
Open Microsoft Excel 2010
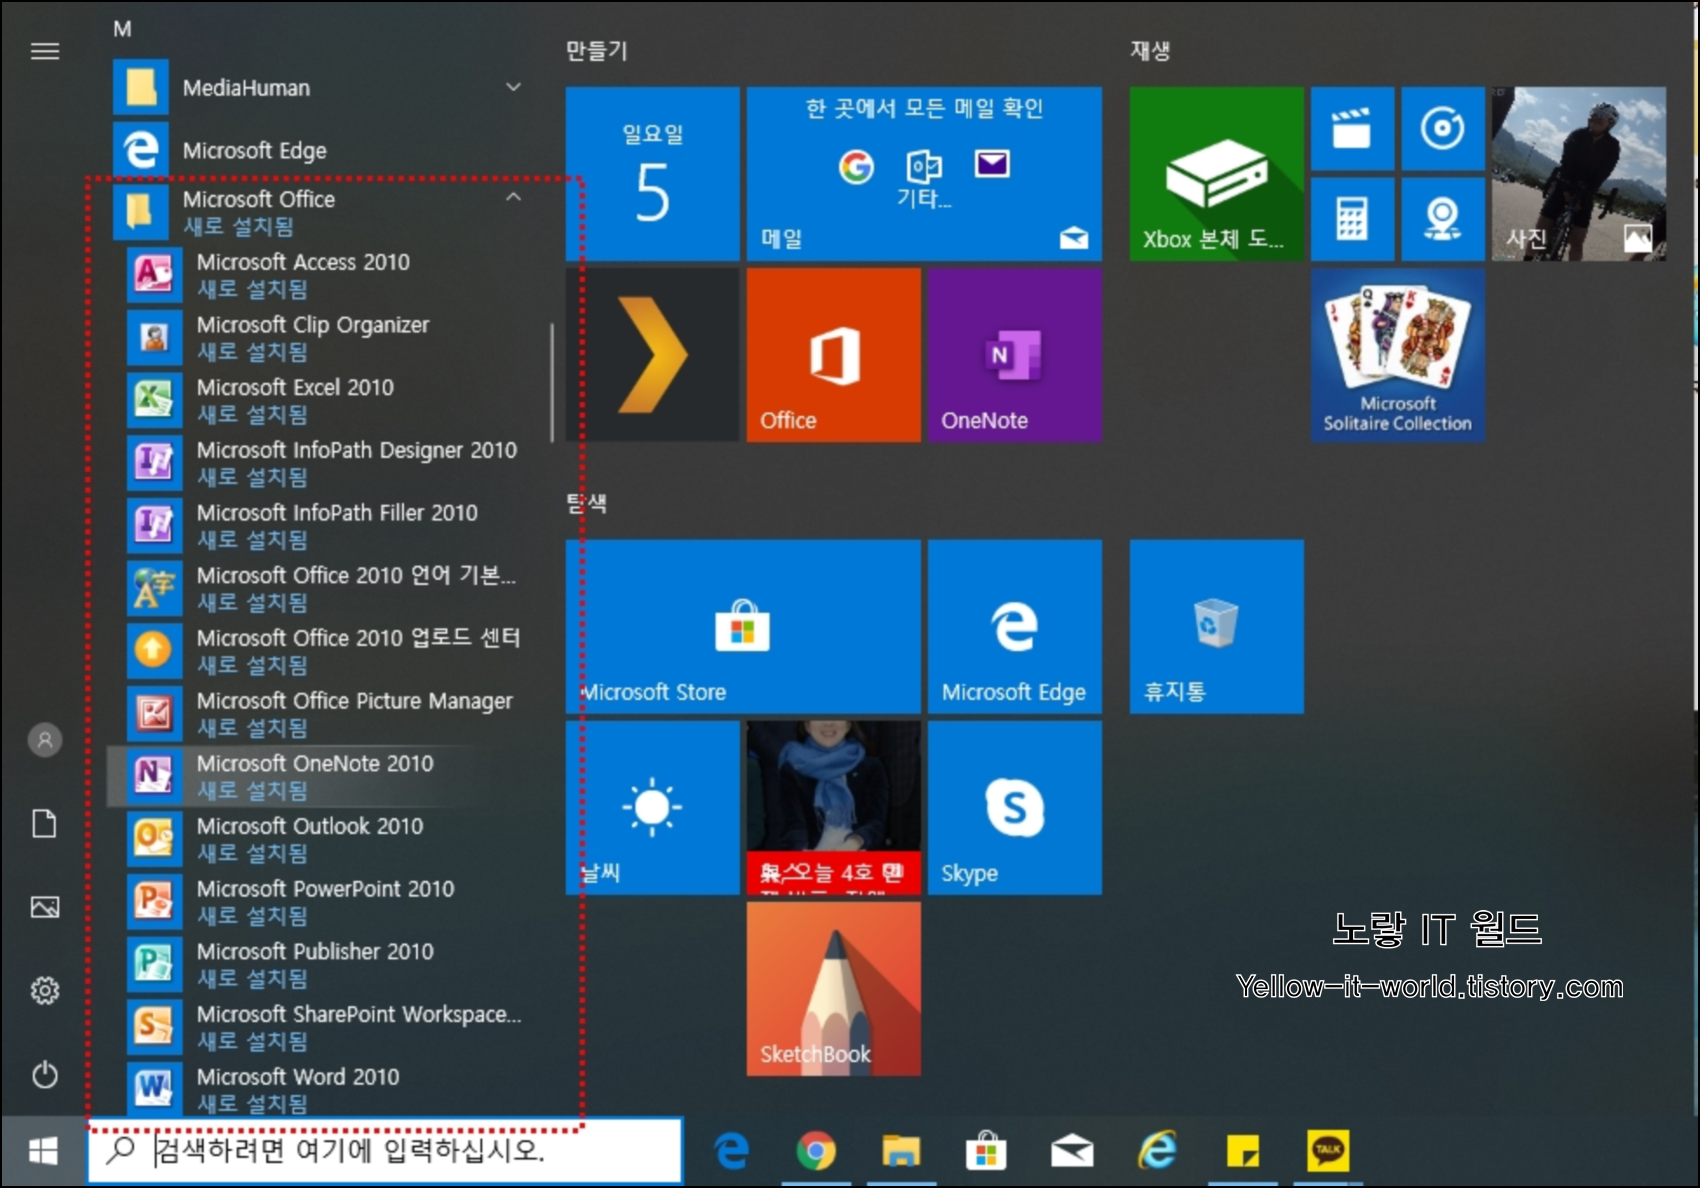tap(320, 400)
